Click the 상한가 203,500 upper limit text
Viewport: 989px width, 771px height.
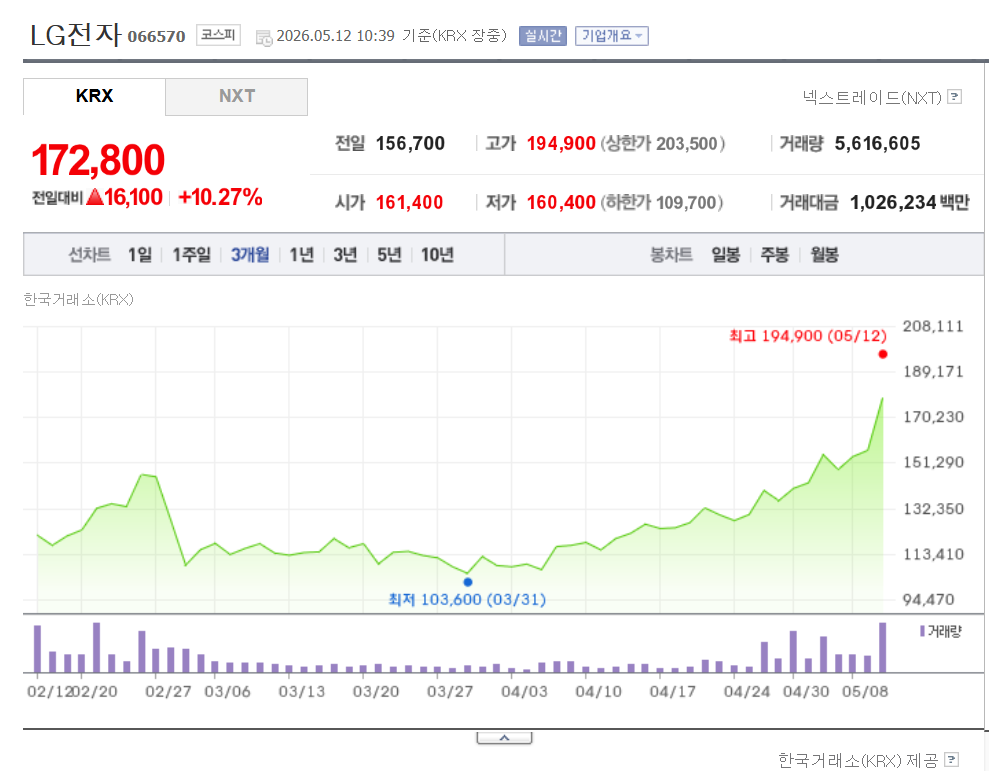click(662, 144)
